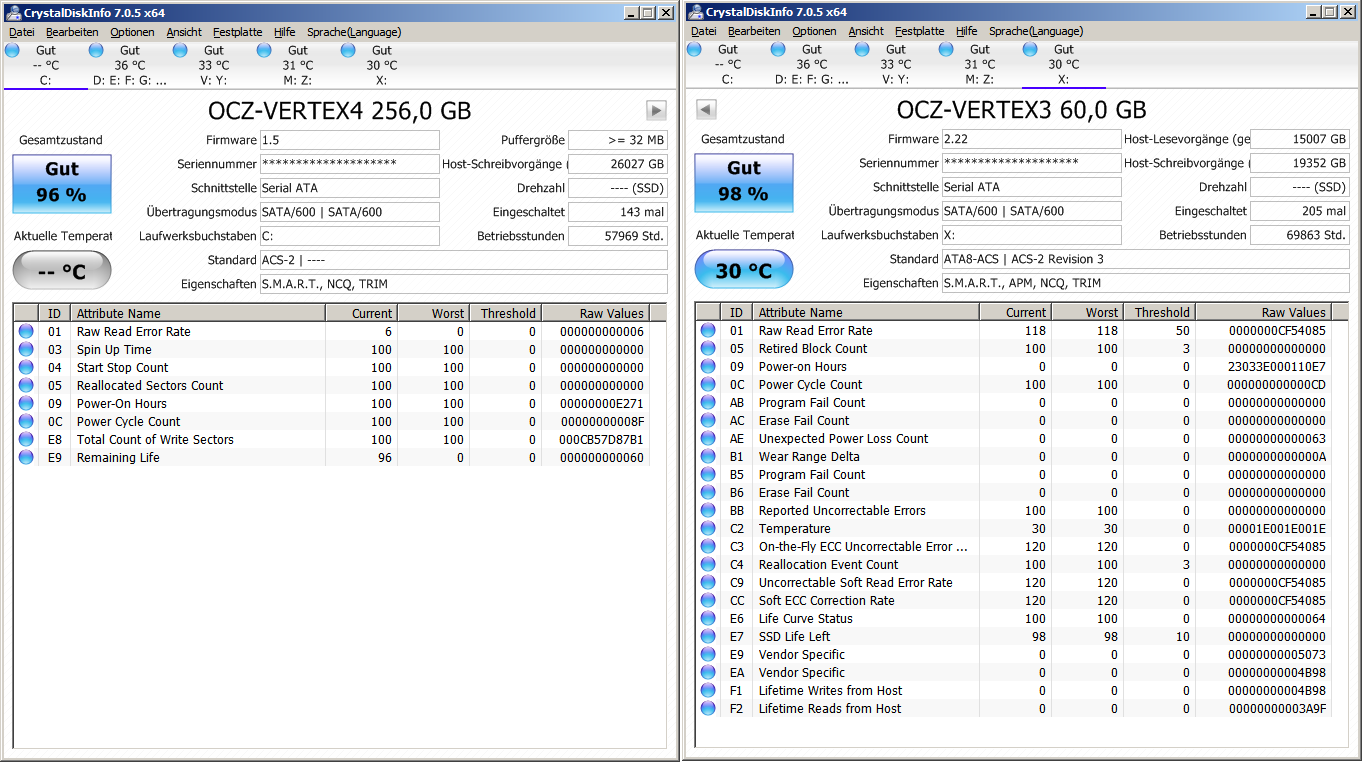1370x762 pixels.
Task: Click Gut 96 % health status button
Action: click(x=62, y=183)
